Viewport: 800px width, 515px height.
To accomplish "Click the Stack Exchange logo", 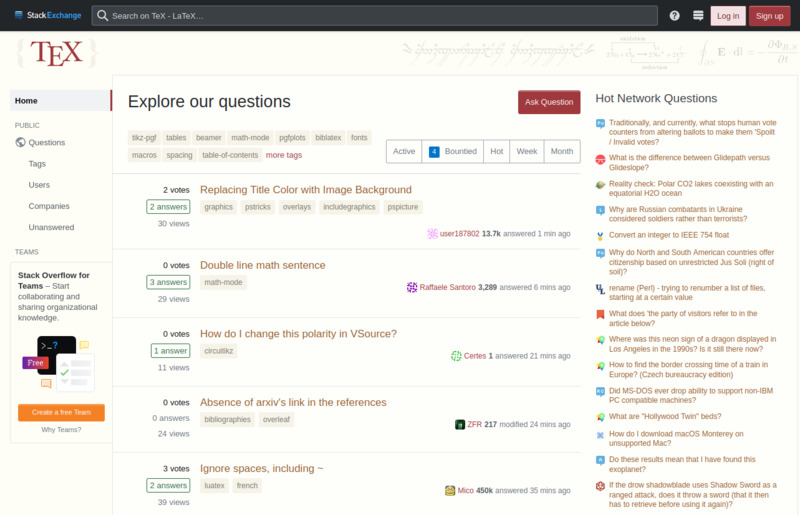I will [46, 15].
